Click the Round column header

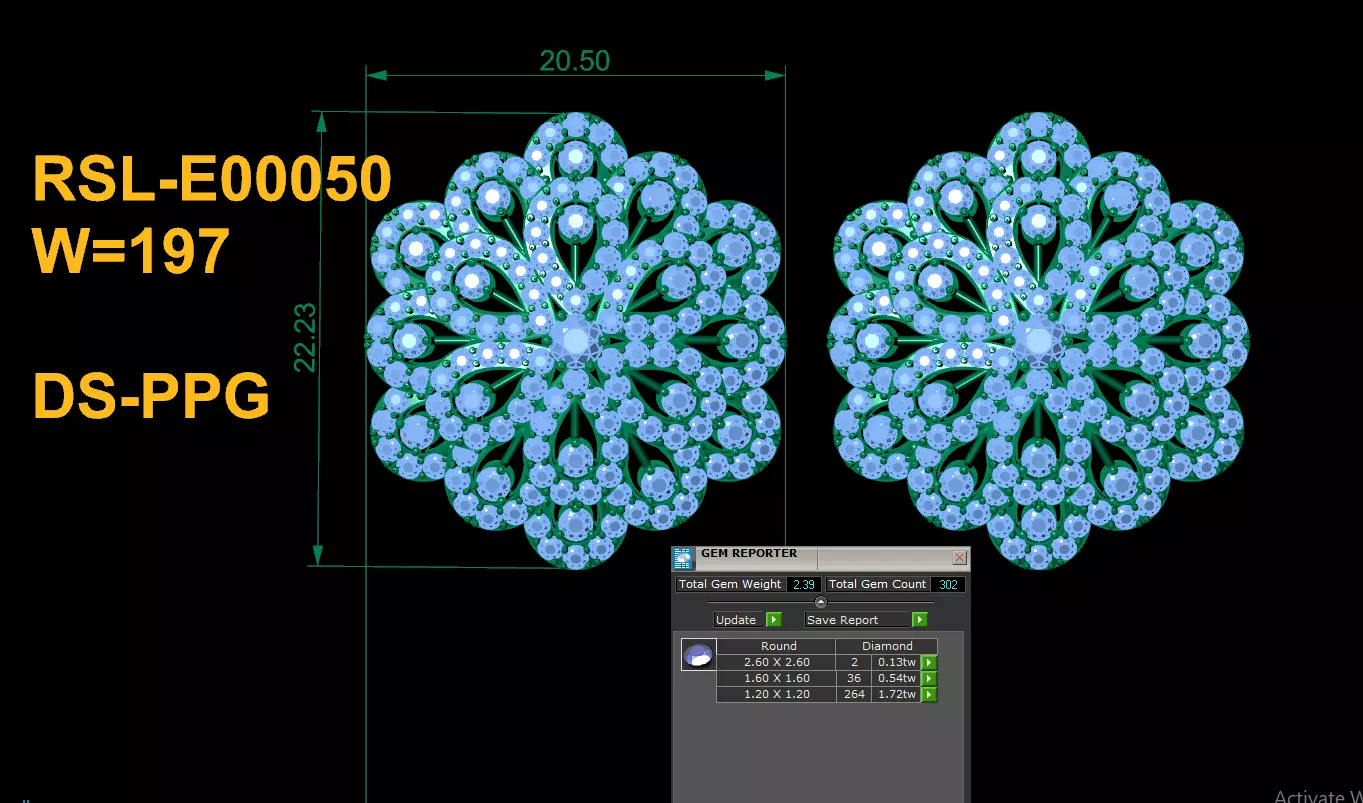[x=776, y=646]
